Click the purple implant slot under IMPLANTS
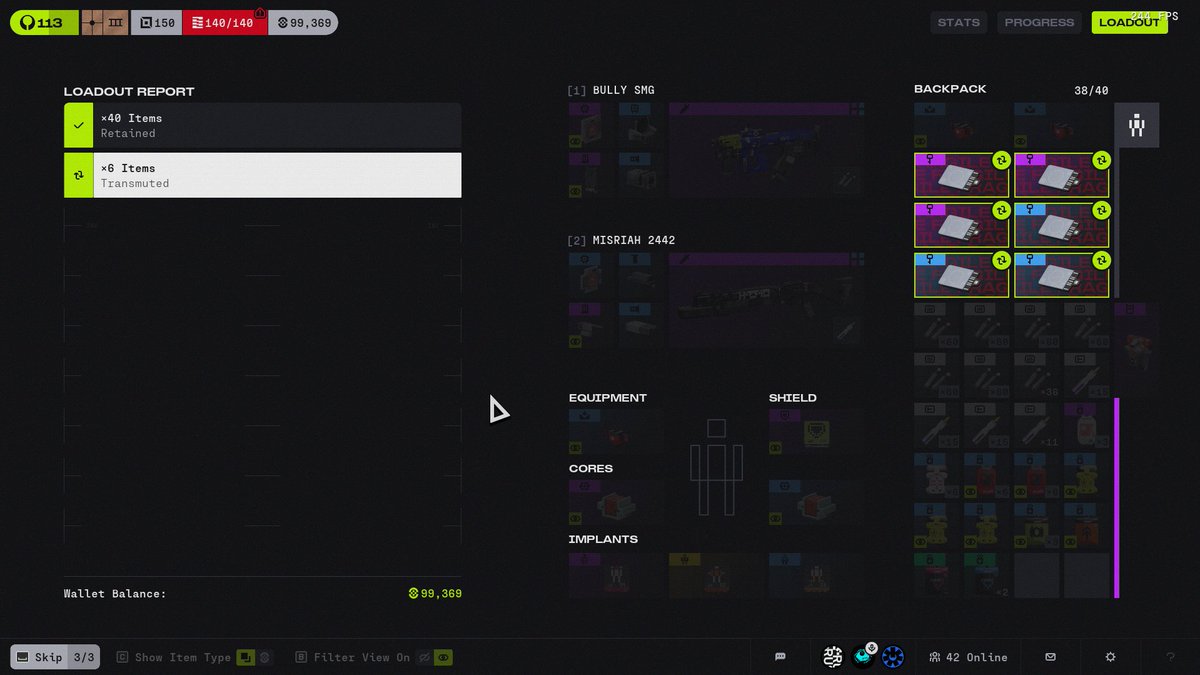 coord(616,576)
